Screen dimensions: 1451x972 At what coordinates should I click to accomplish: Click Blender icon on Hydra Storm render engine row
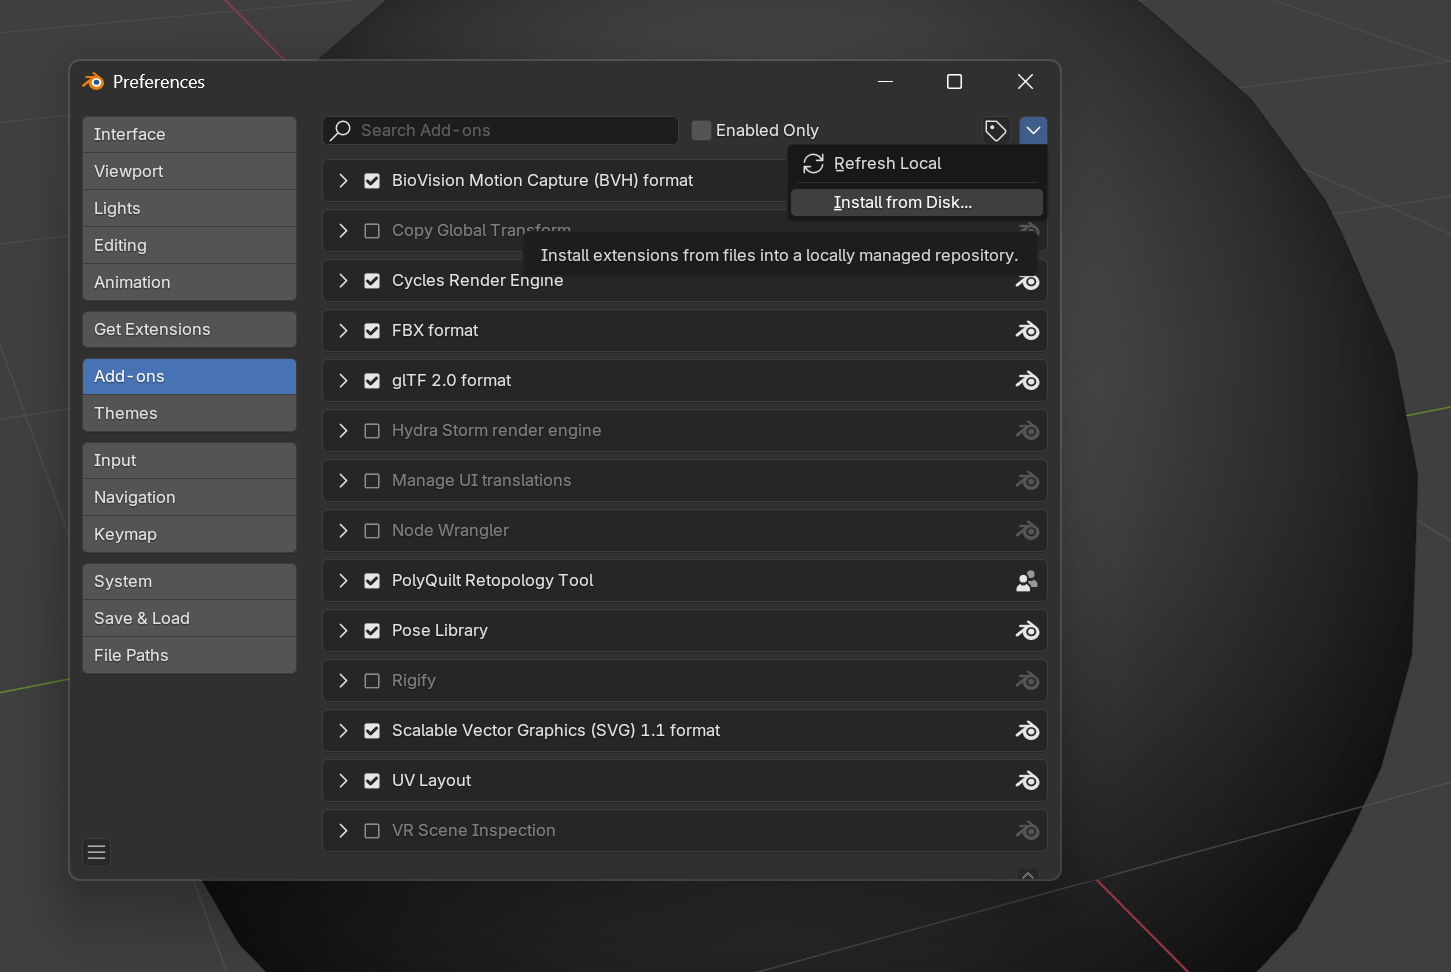(1027, 430)
